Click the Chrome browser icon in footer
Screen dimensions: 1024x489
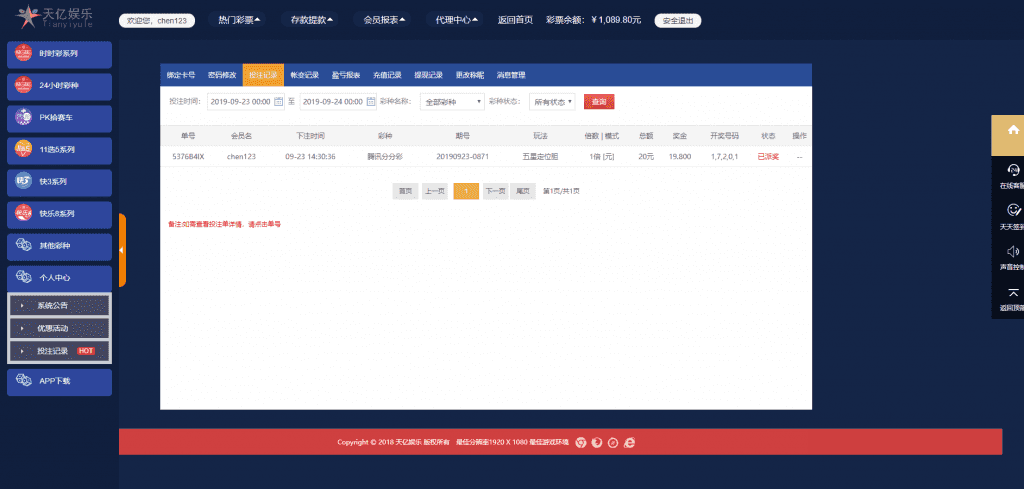[579, 442]
